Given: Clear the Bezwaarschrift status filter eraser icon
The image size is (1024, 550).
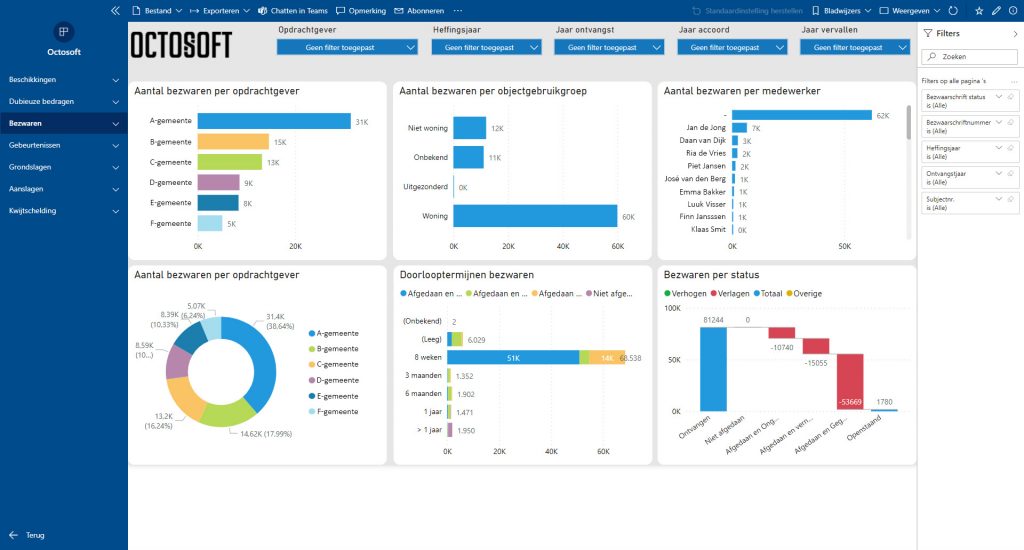Looking at the screenshot, I should click(x=1010, y=97).
